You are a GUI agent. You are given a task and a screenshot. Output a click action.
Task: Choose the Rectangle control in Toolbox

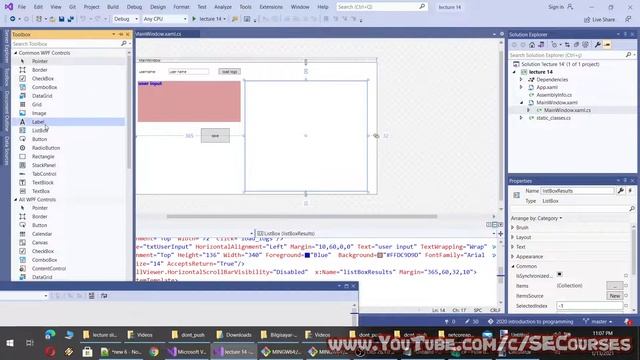[x=43, y=156]
